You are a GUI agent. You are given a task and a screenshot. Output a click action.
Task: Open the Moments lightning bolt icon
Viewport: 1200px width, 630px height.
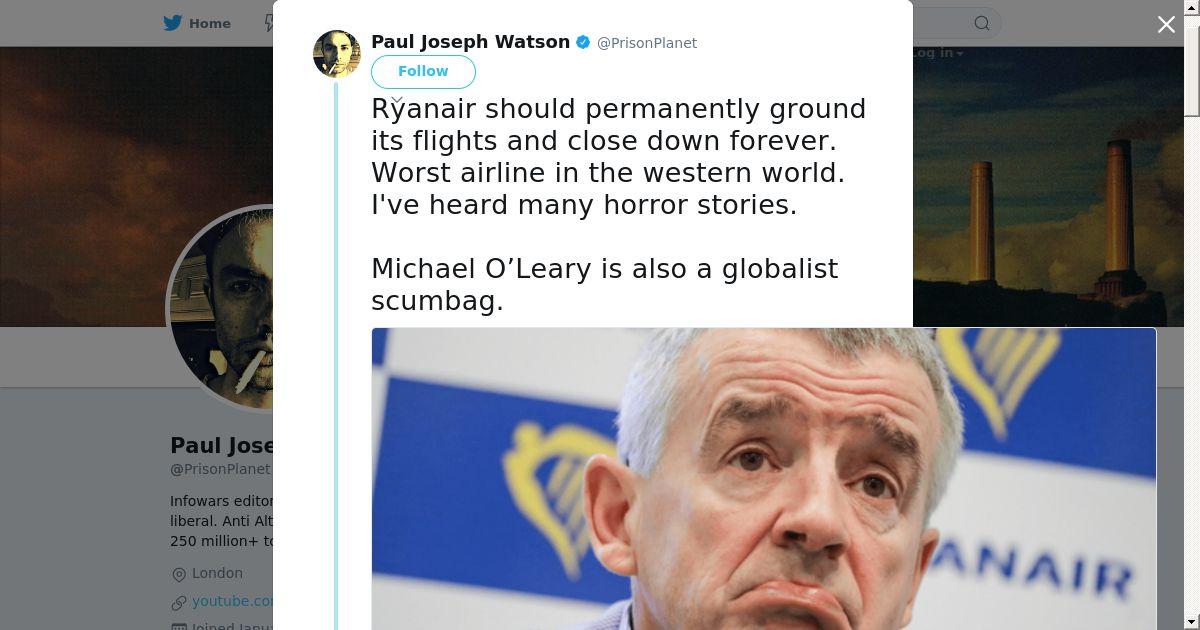click(x=269, y=23)
